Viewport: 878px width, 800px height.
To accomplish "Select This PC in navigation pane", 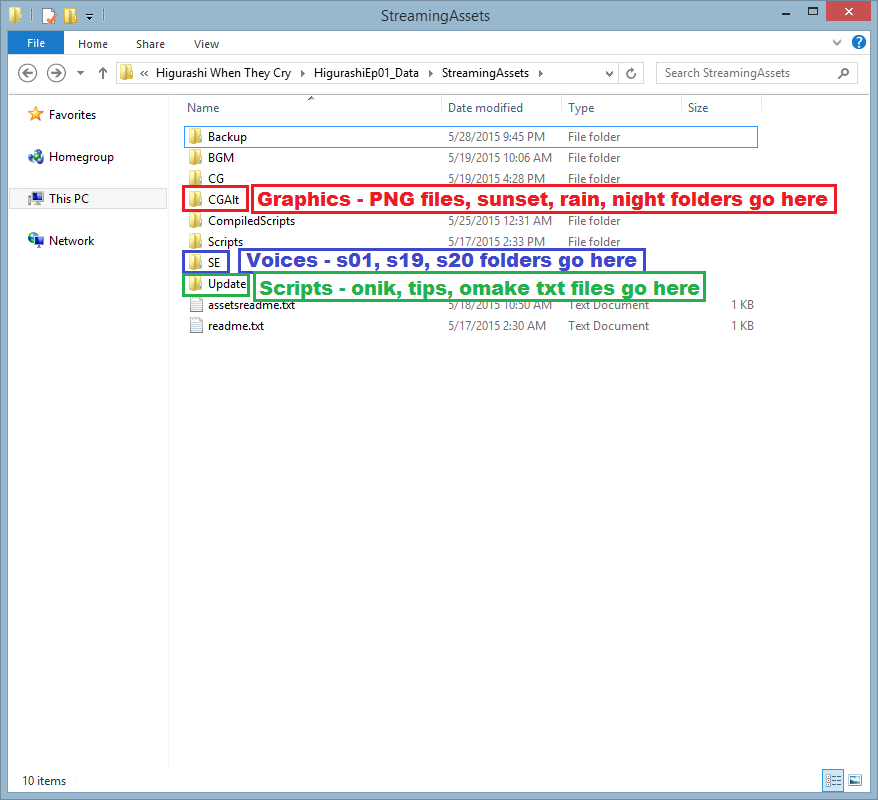I will pos(68,199).
